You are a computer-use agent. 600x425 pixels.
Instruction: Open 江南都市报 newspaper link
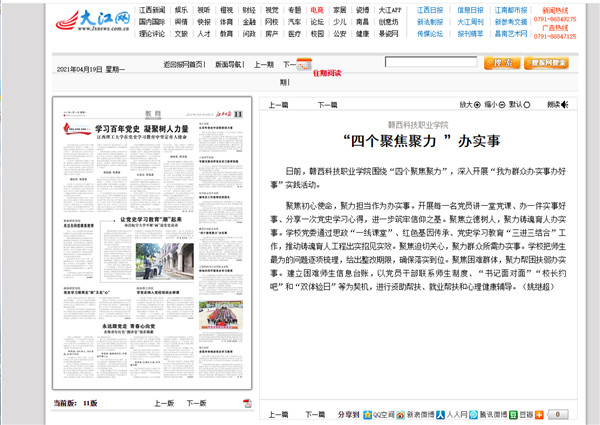511,10
